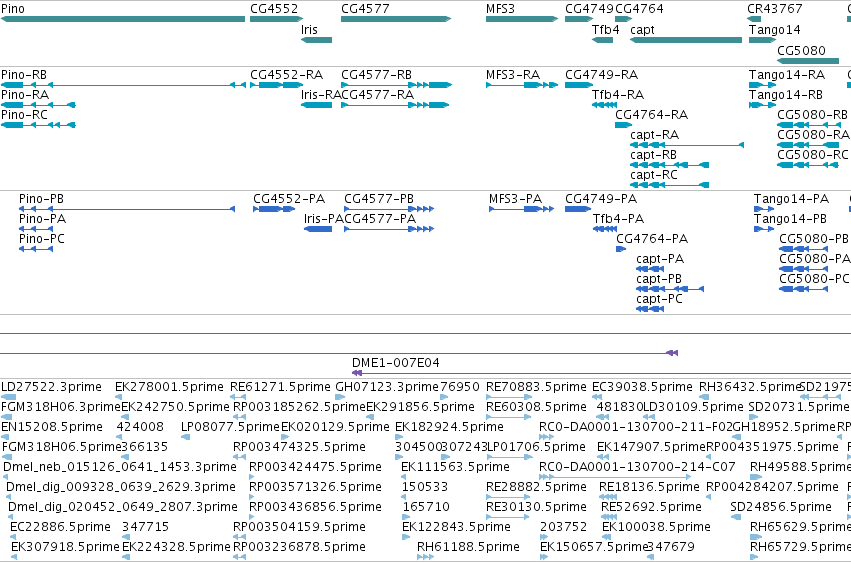This screenshot has height=562, width=851.
Task: Open the MFS3-PA CDS feature
Action: [x=522, y=209]
